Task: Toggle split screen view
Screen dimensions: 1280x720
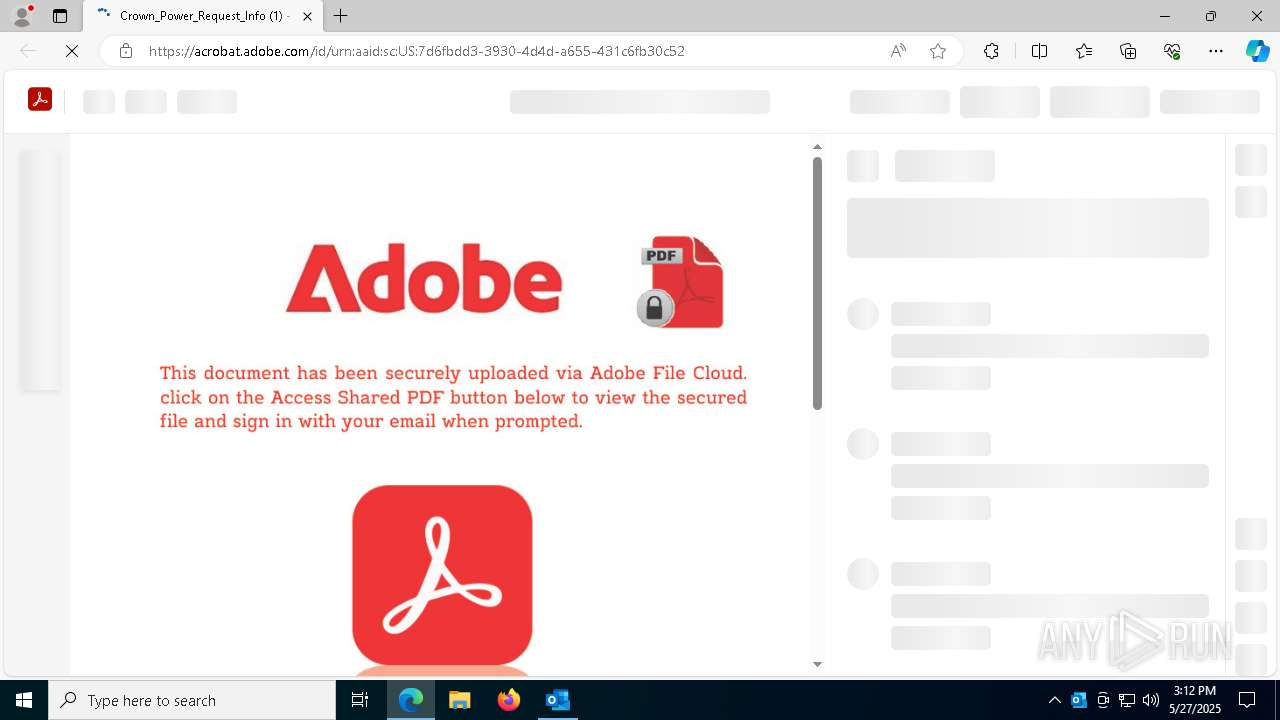Action: click(1039, 51)
